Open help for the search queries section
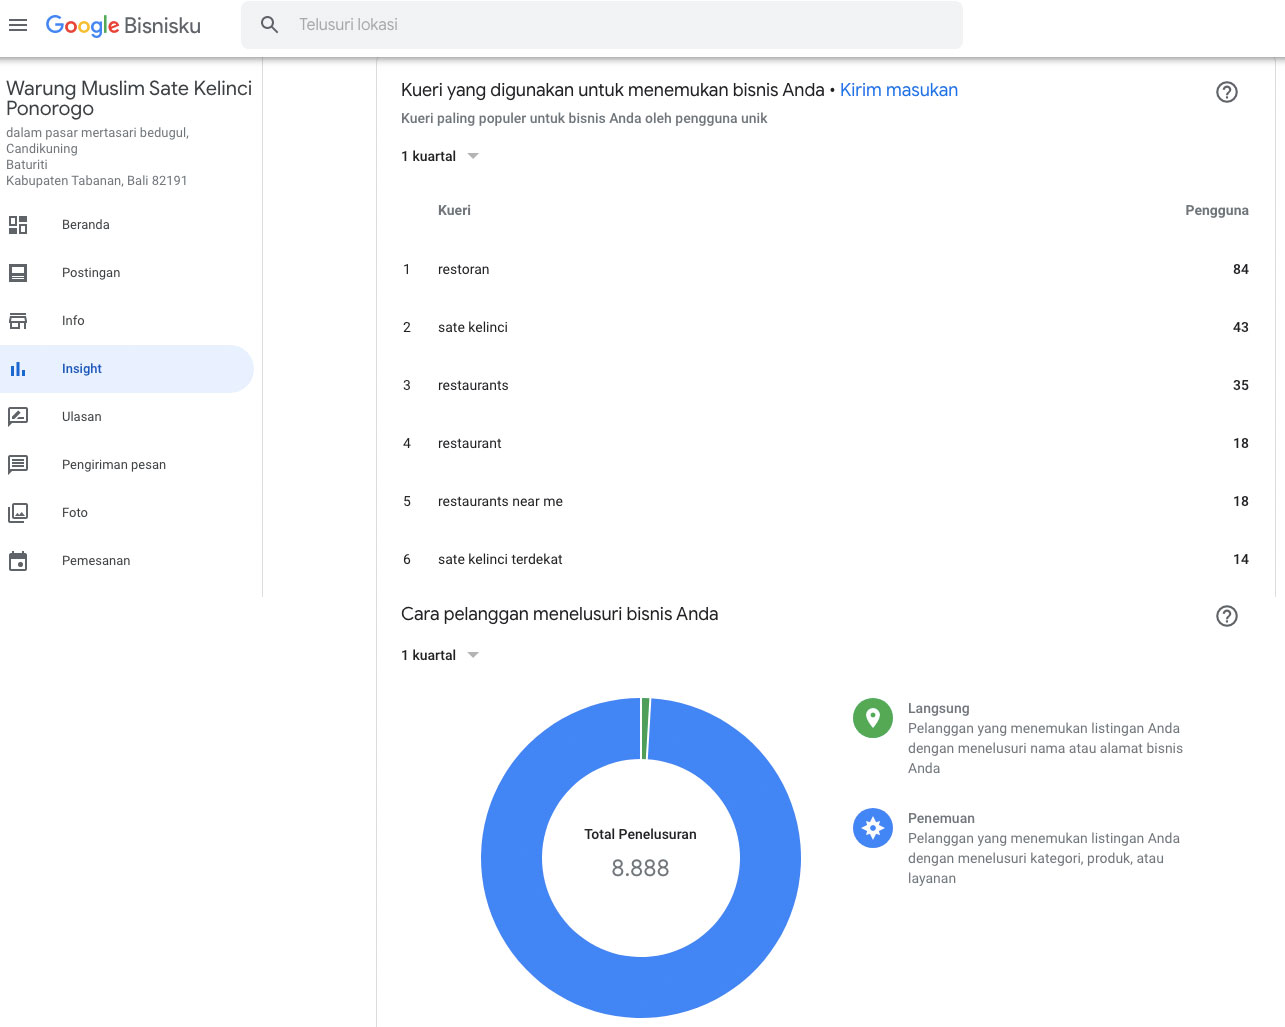This screenshot has height=1027, width=1285. pyautogui.click(x=1226, y=92)
